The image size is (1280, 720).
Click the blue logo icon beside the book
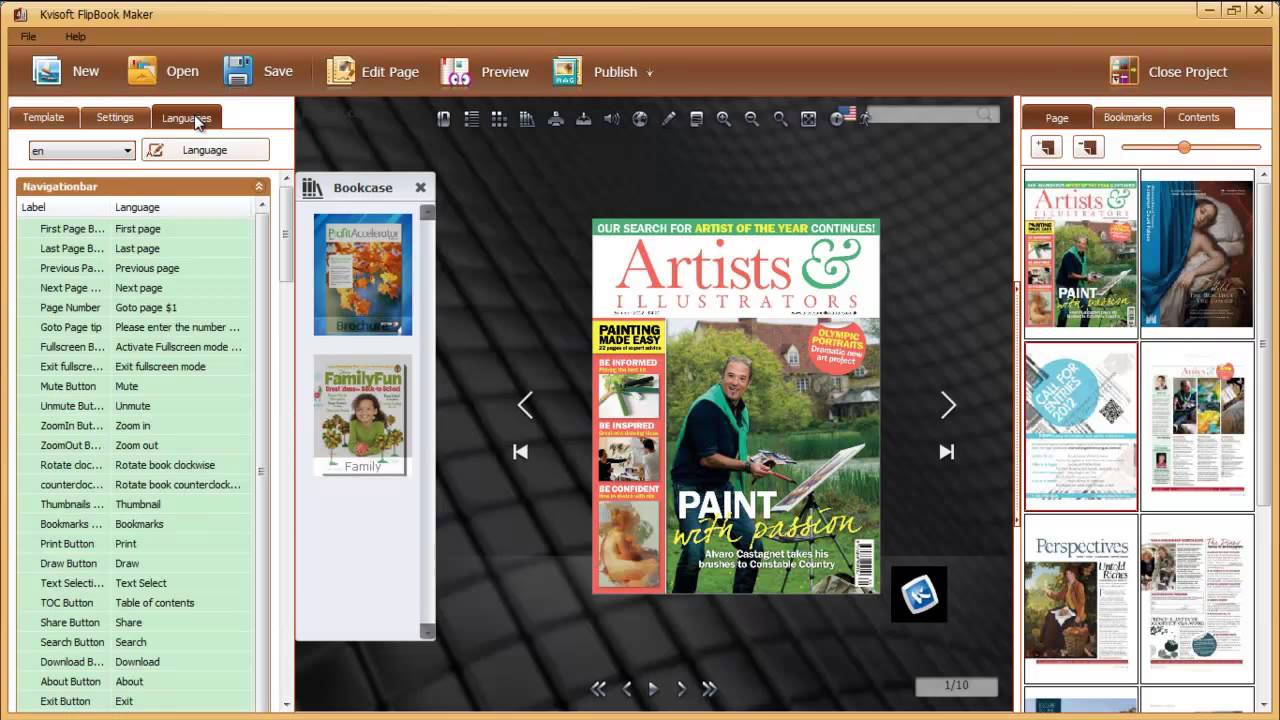[x=919, y=595]
